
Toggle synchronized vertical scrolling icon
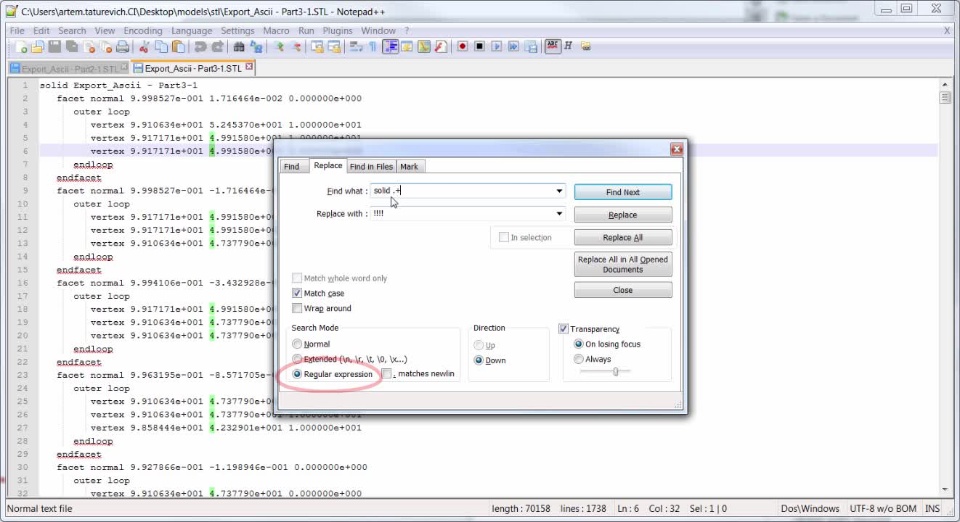pyautogui.click(x=317, y=47)
